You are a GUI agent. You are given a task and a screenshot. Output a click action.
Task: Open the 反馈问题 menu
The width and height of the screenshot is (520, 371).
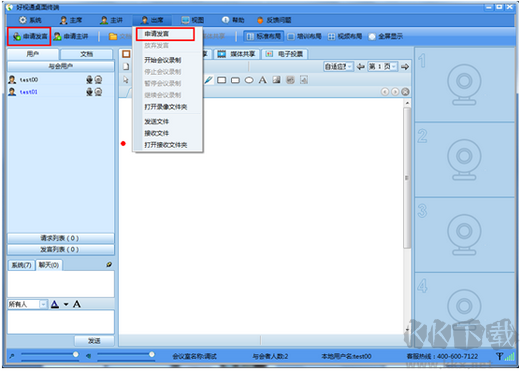pos(274,20)
